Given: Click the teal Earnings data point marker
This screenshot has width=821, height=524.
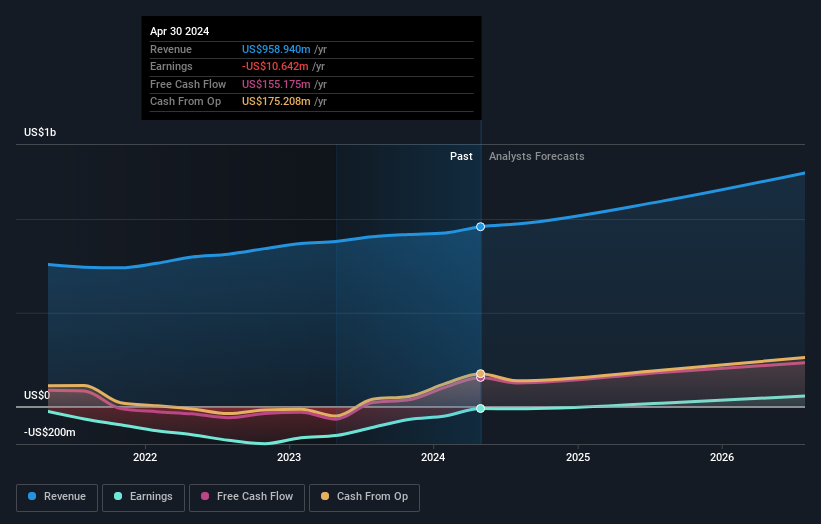Looking at the screenshot, I should tap(480, 408).
